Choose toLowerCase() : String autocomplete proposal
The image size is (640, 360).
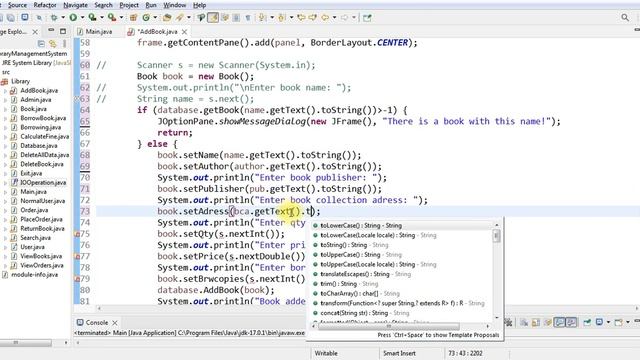tap(402, 225)
